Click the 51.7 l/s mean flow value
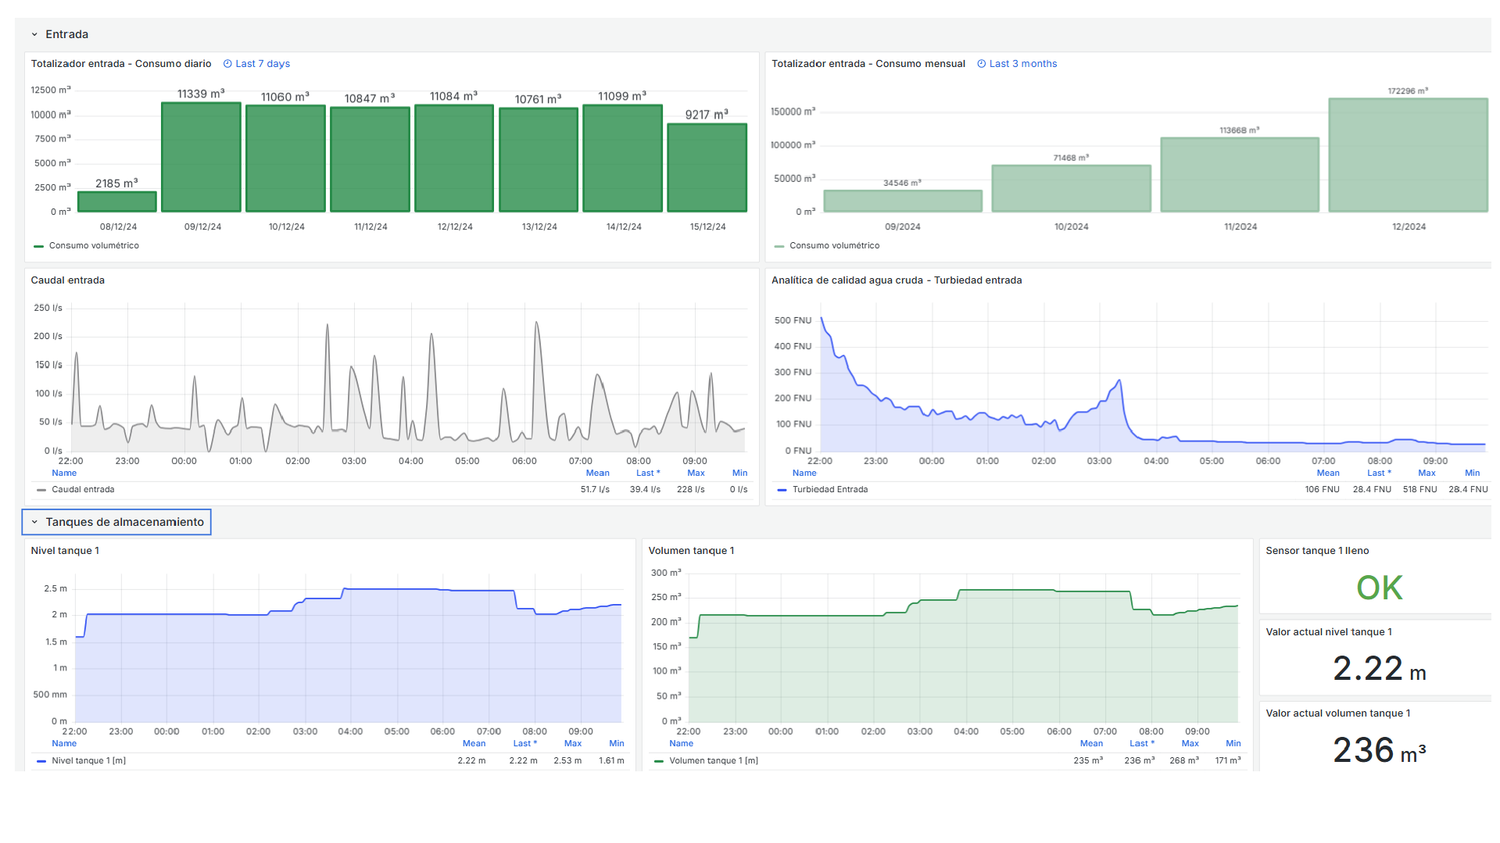 pyautogui.click(x=595, y=490)
